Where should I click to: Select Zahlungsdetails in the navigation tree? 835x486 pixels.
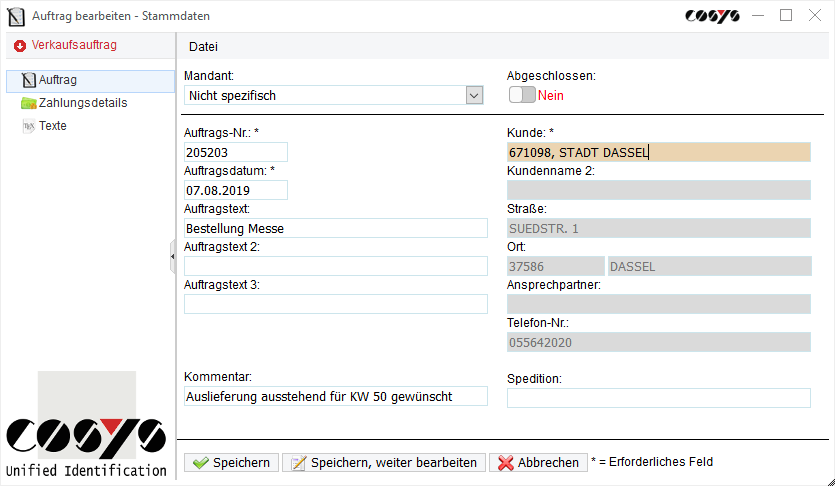pyautogui.click(x=83, y=103)
